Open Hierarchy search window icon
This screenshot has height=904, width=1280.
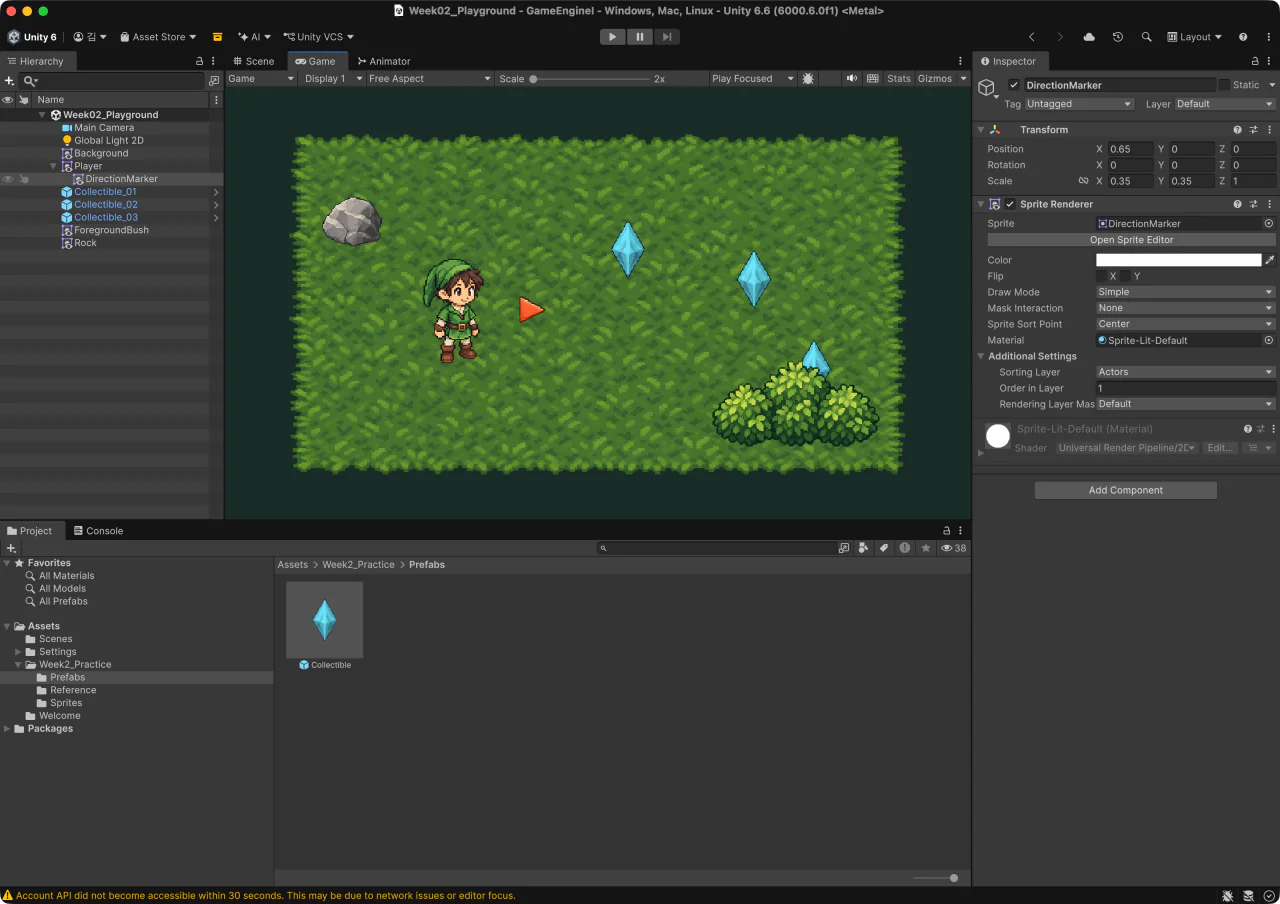pyautogui.click(x=214, y=81)
